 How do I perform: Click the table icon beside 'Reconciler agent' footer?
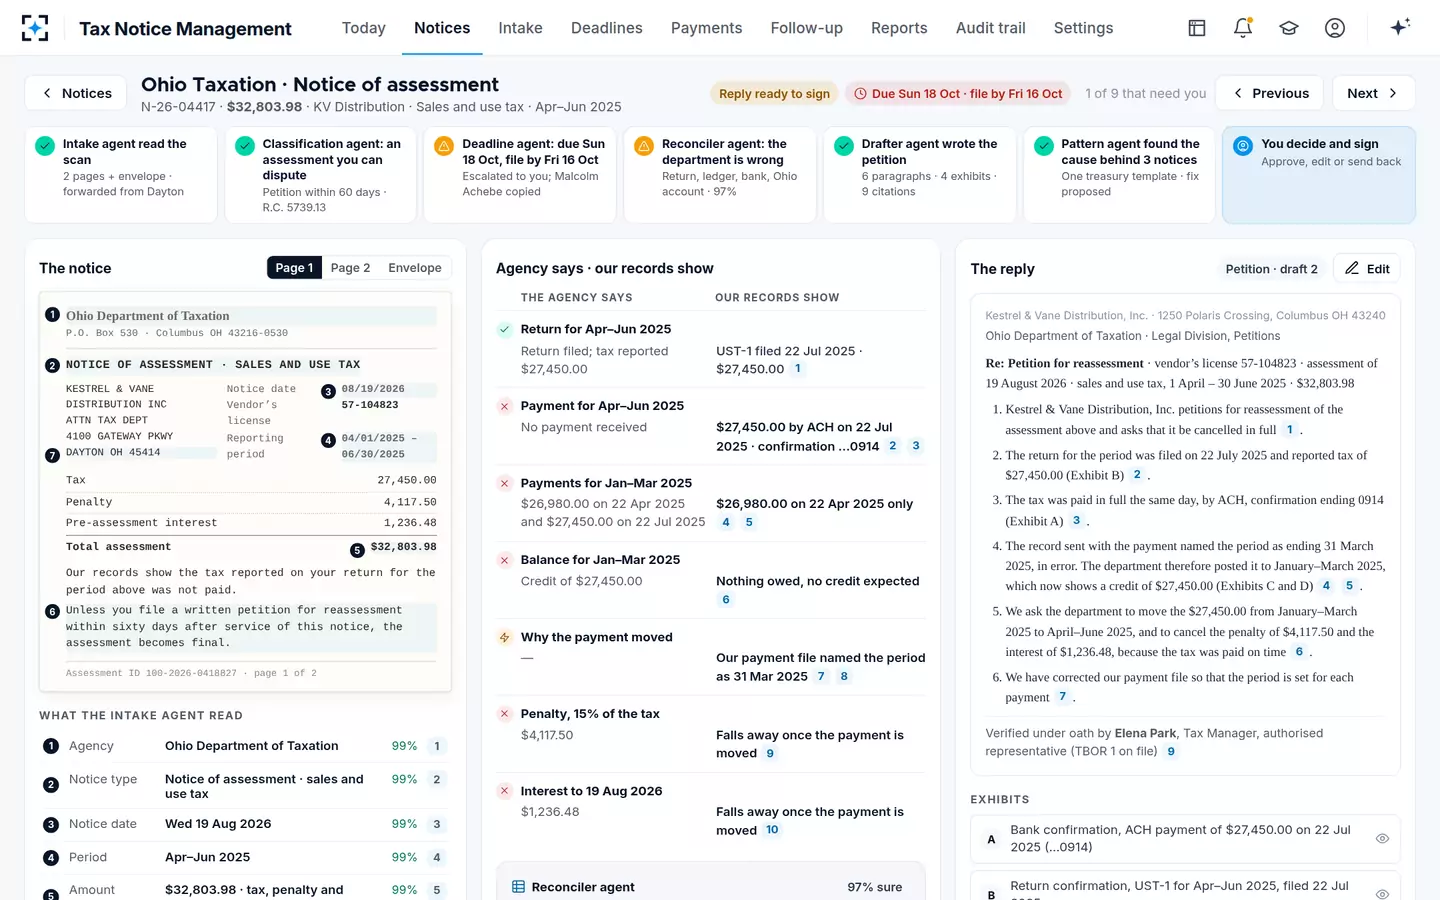coord(519,887)
